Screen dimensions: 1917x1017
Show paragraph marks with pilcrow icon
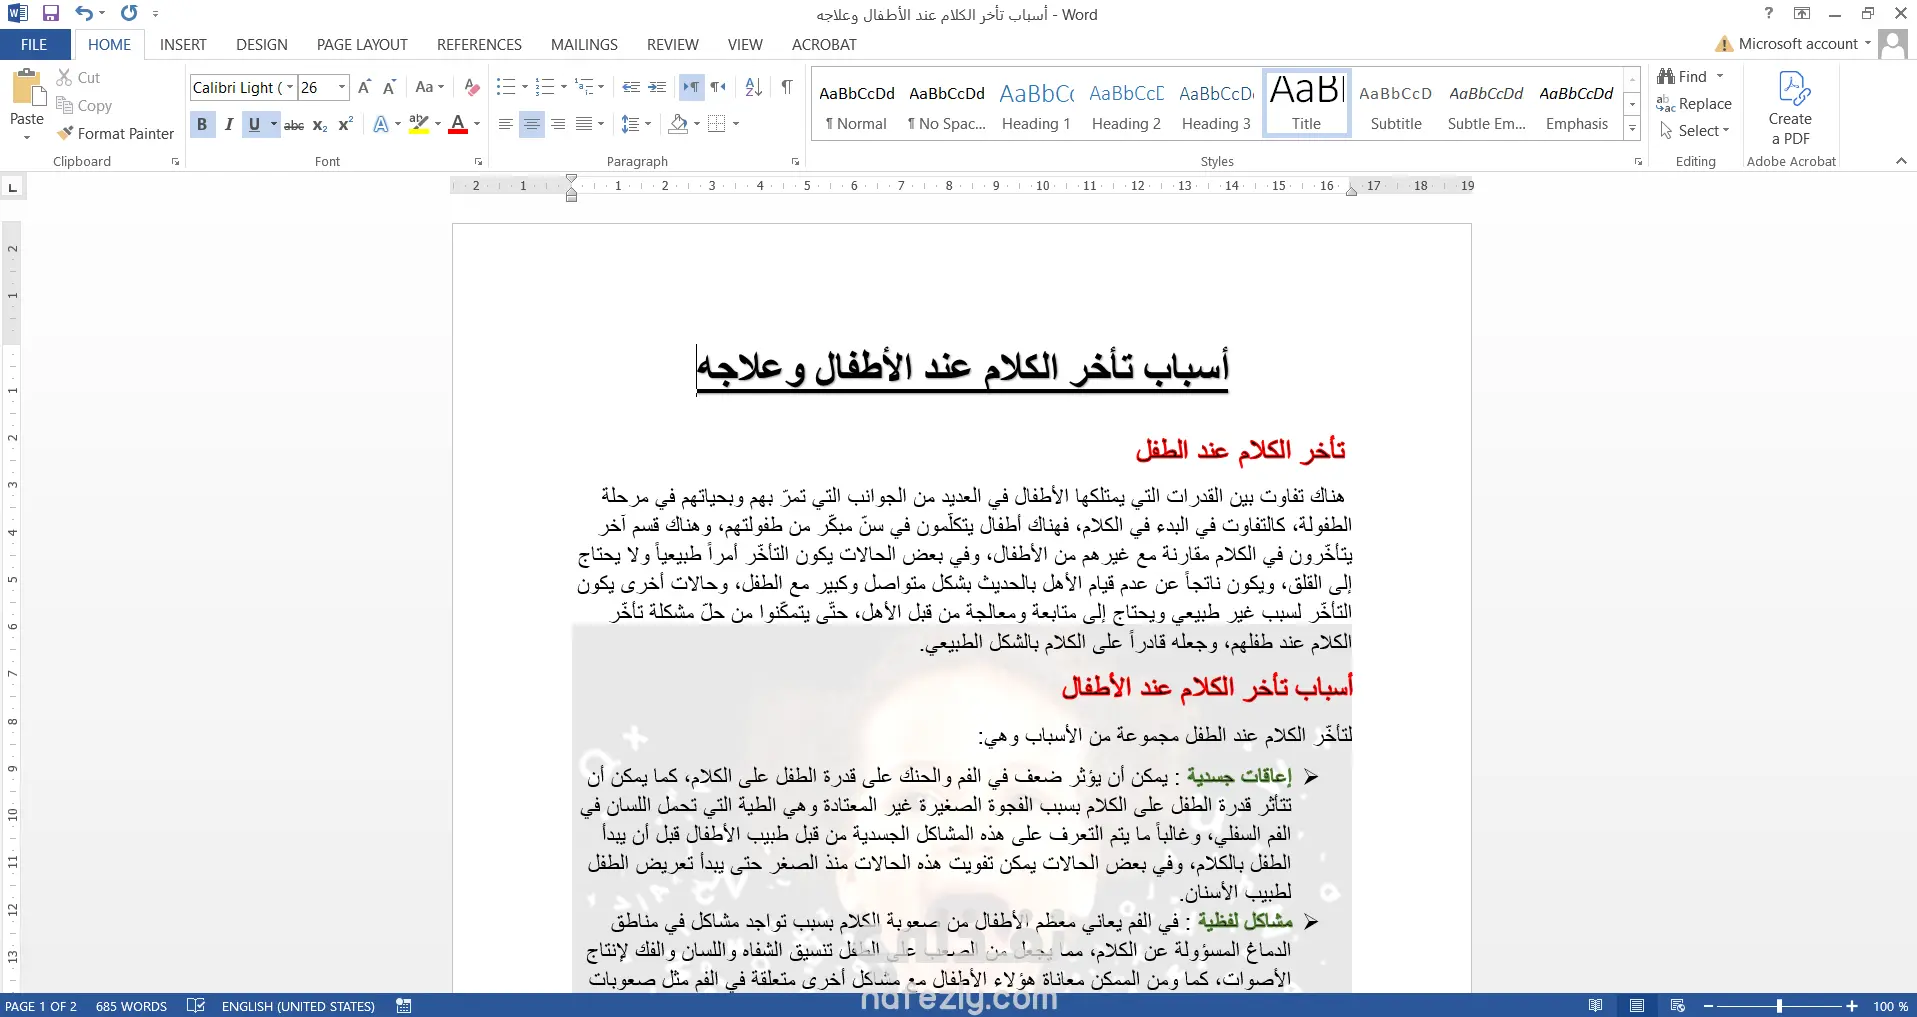click(x=787, y=88)
